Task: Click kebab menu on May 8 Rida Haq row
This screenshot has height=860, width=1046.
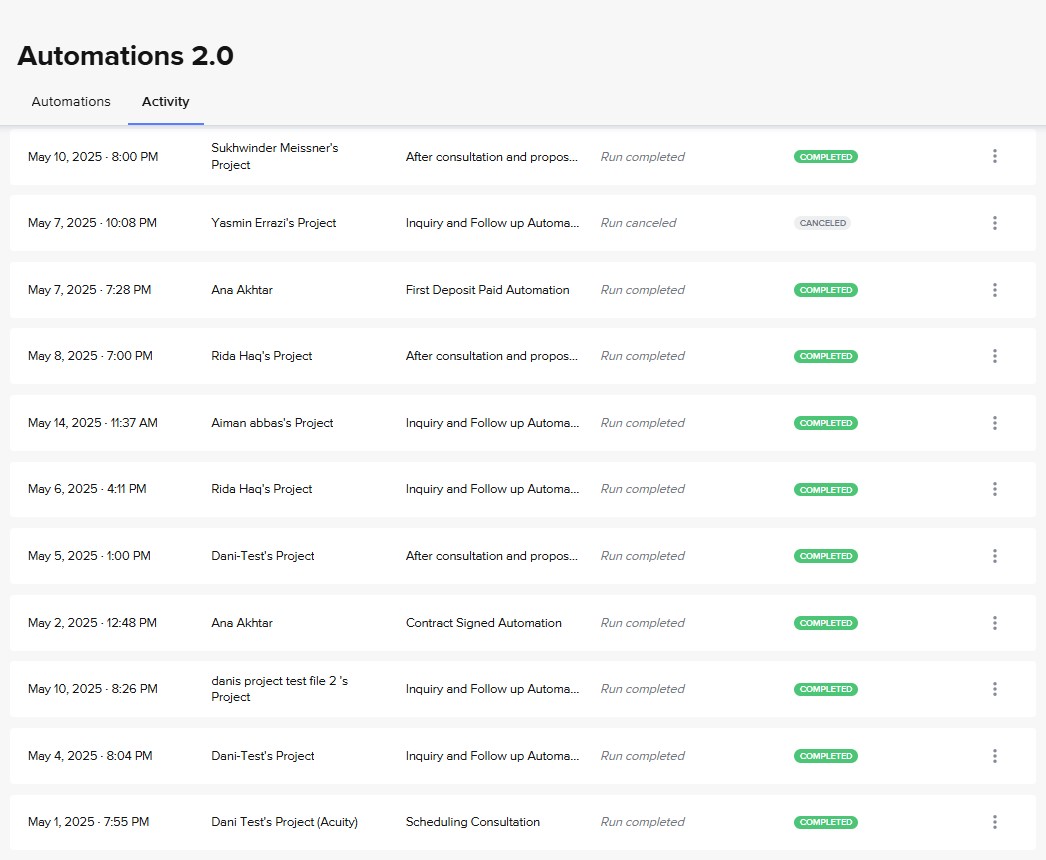Action: coord(994,356)
